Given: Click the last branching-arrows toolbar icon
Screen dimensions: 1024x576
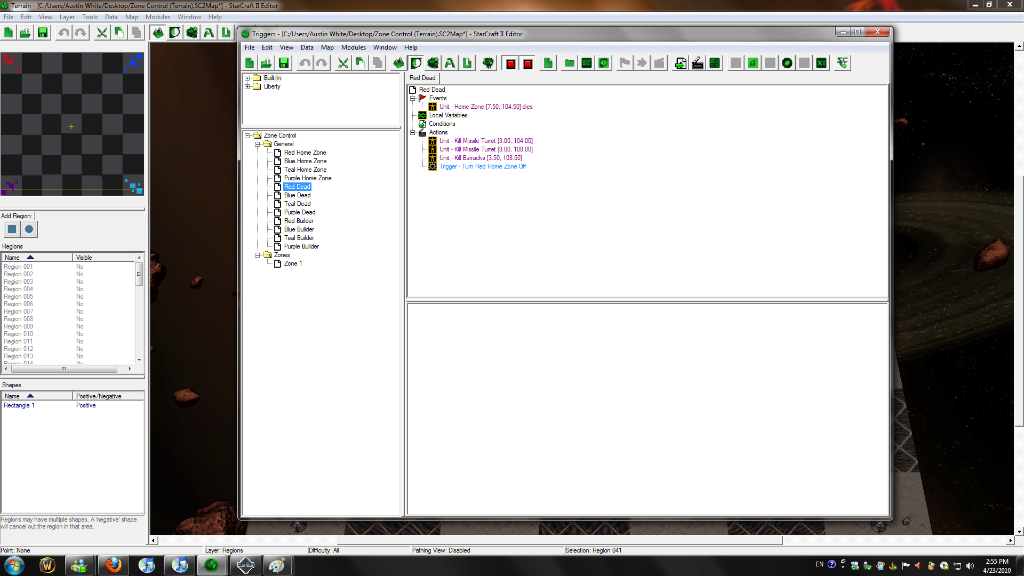Looking at the screenshot, I should (x=842, y=63).
